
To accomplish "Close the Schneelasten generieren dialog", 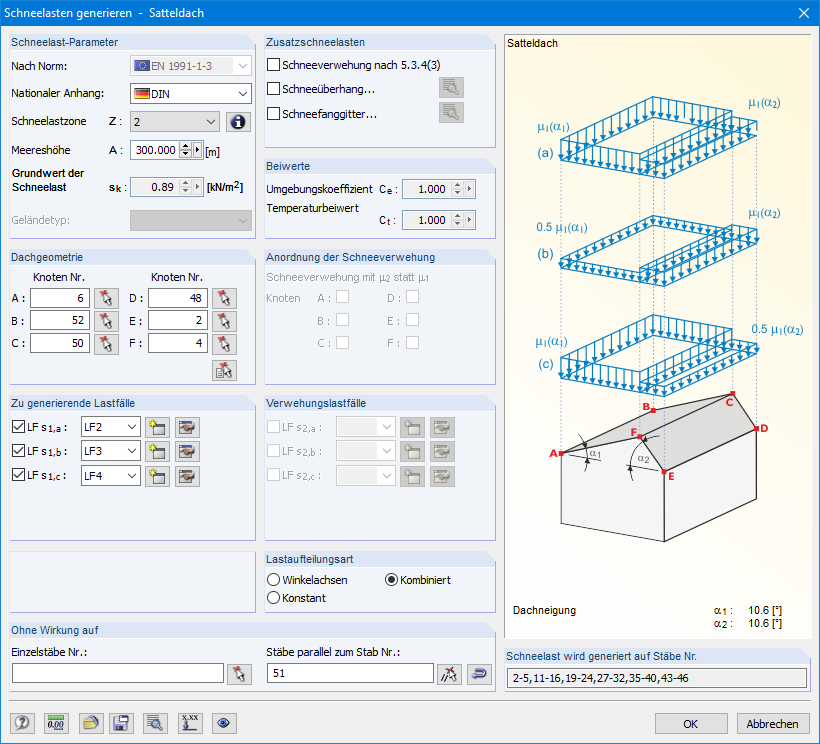I will click(x=804, y=13).
